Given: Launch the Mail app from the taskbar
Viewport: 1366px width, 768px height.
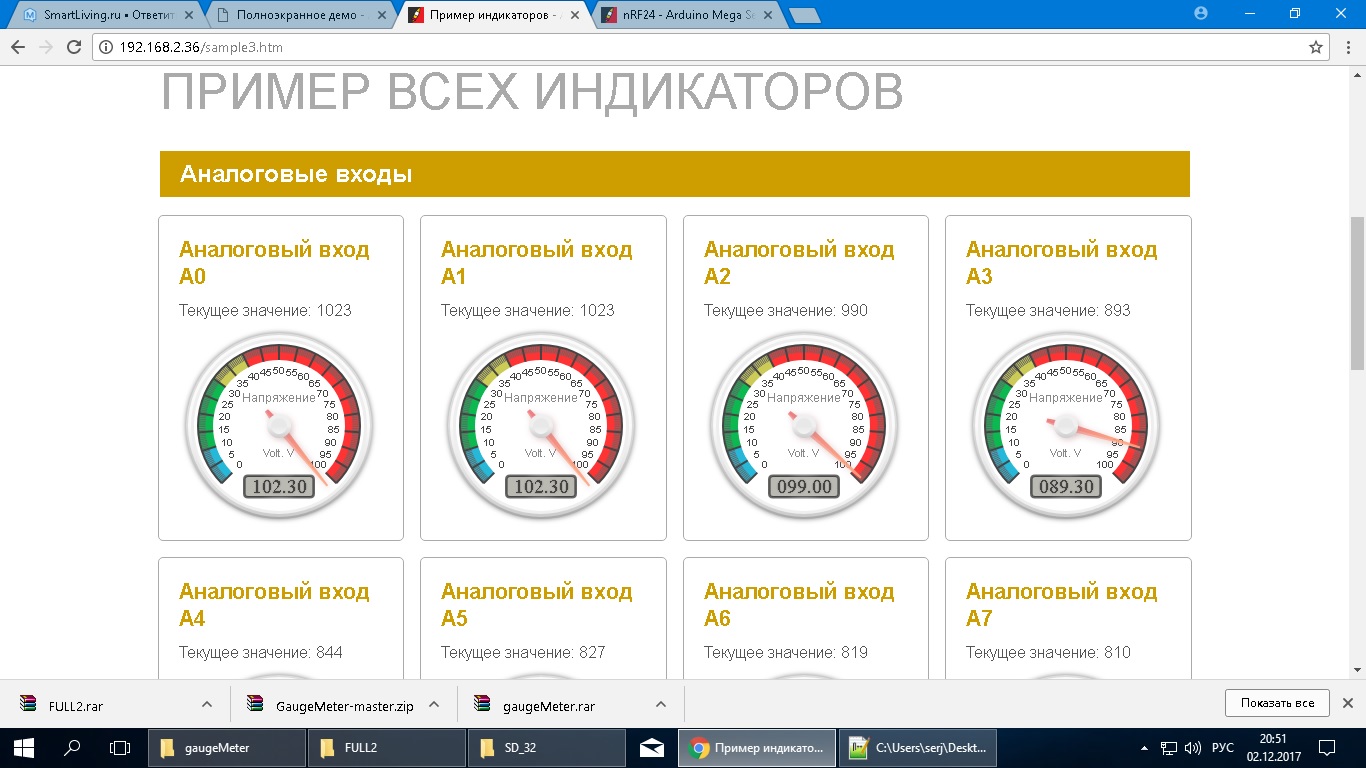Looking at the screenshot, I should click(651, 747).
